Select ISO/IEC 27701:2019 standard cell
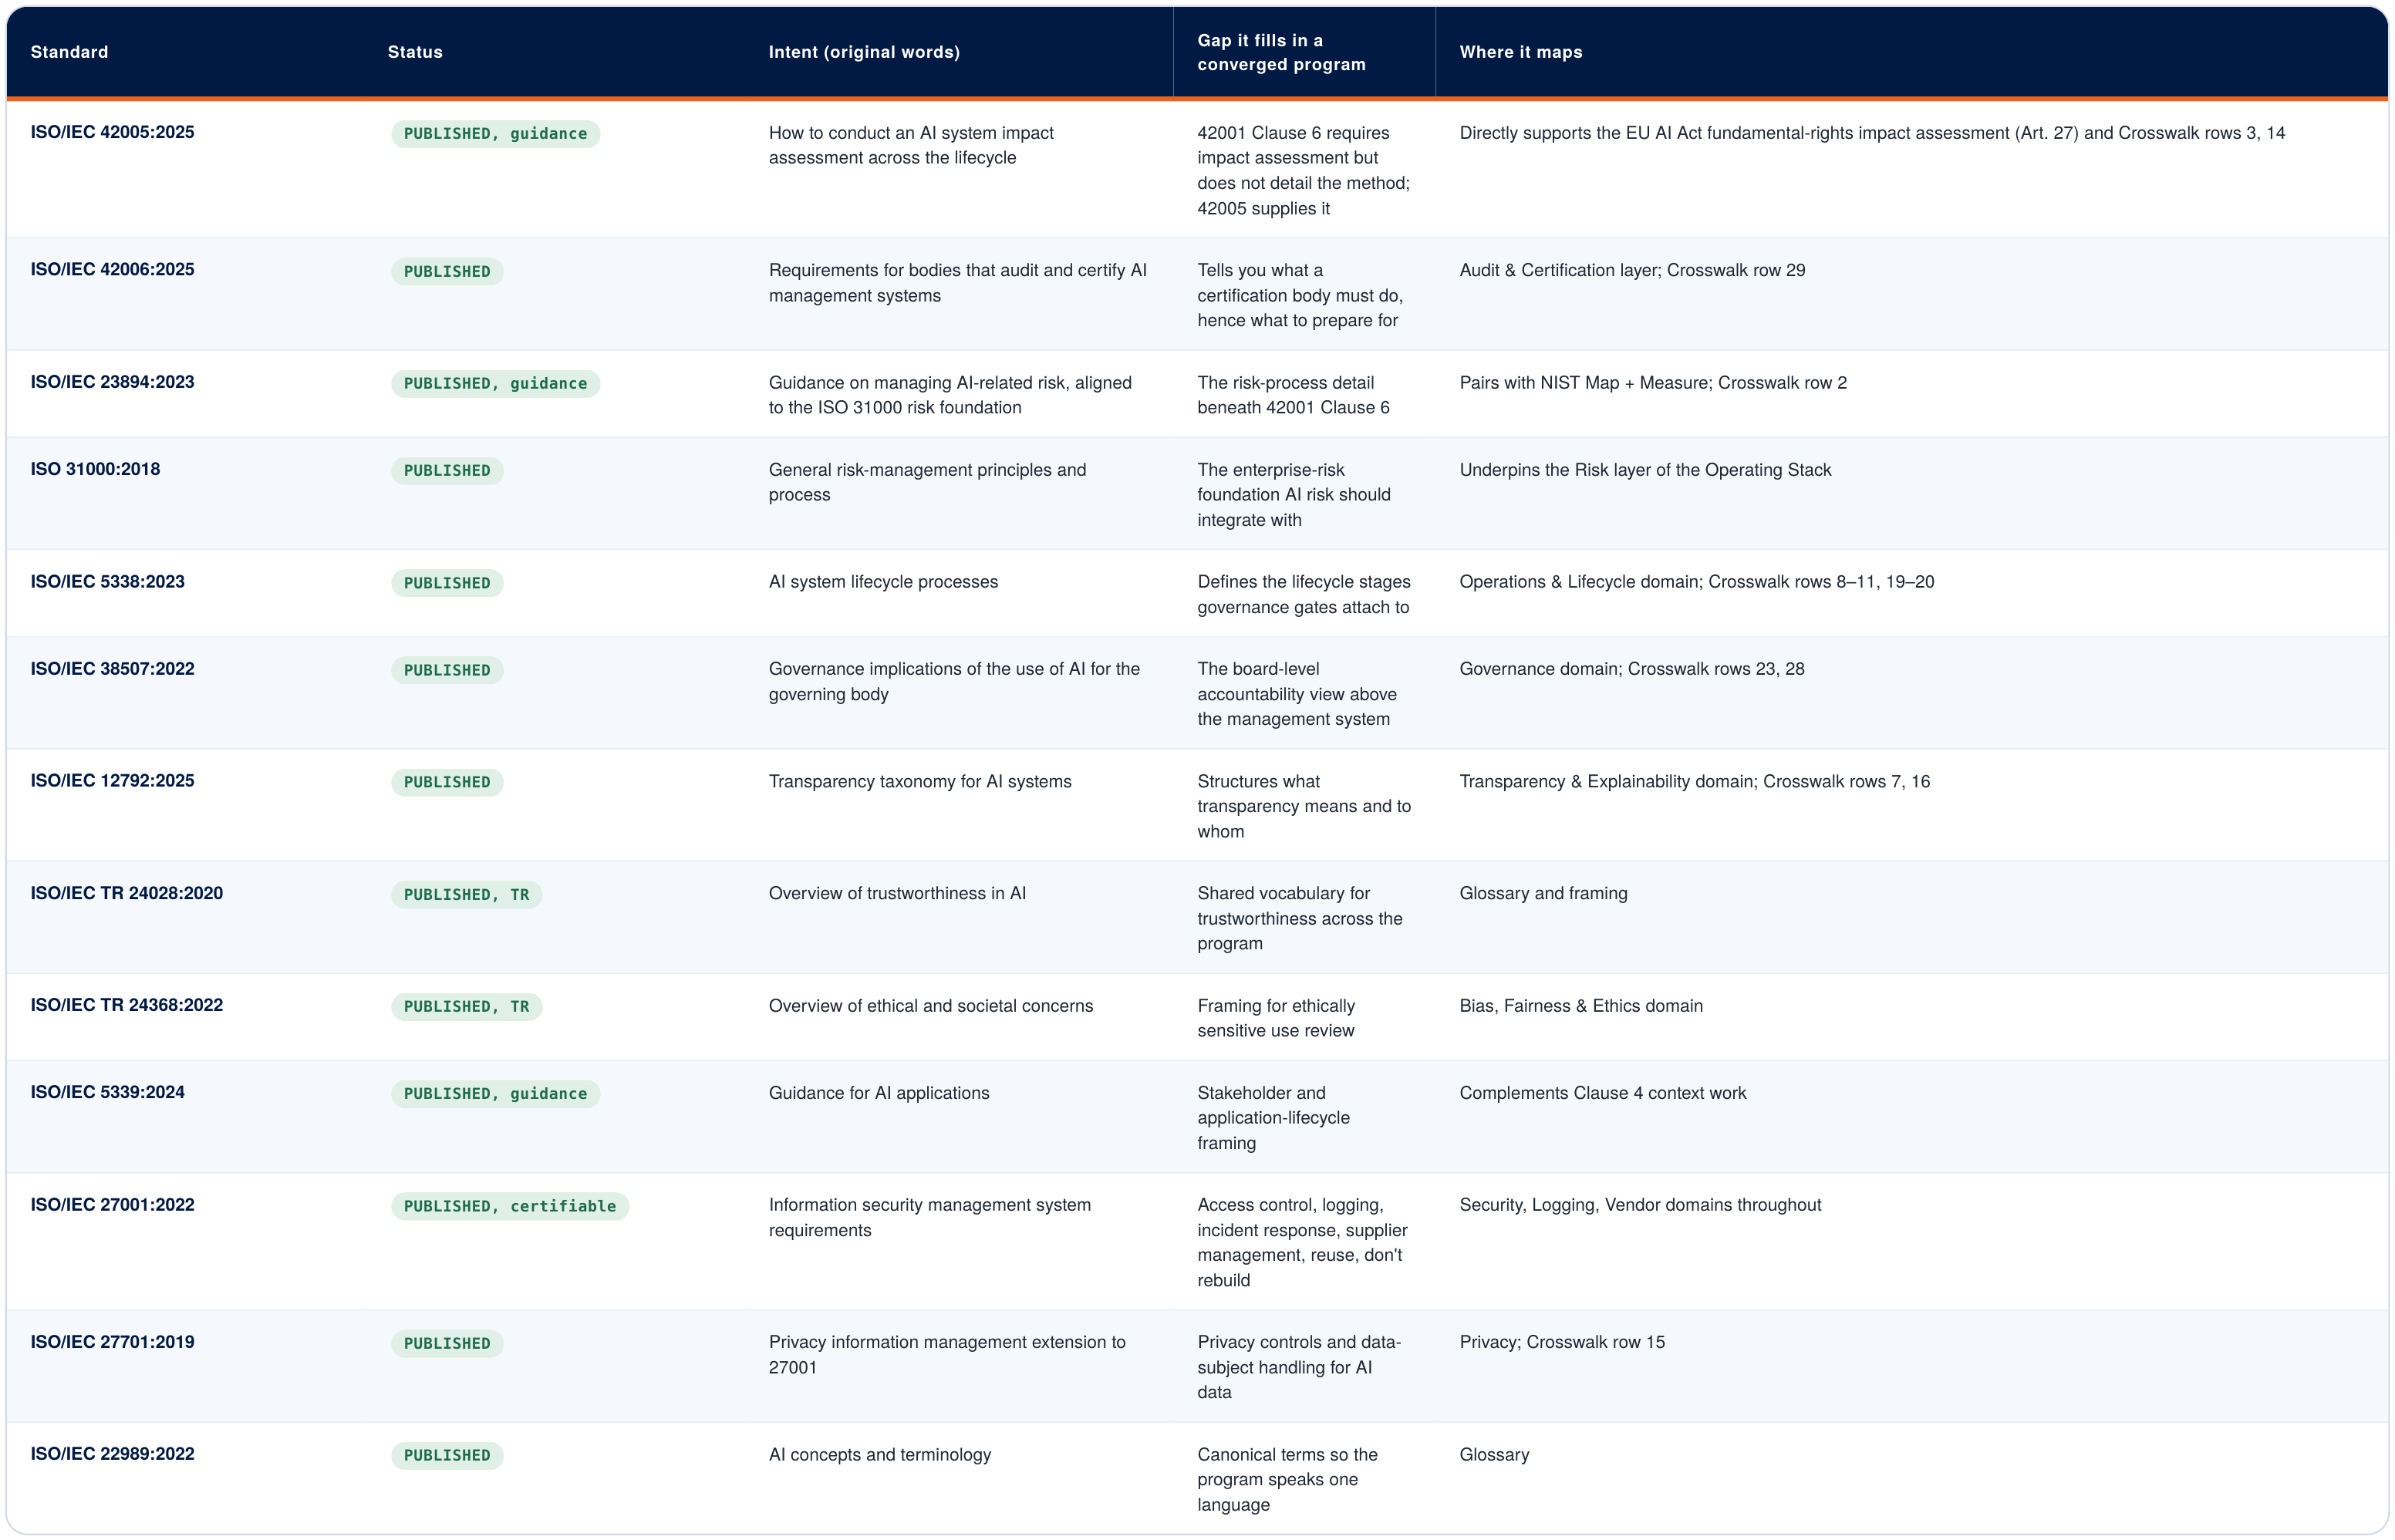 112,1342
